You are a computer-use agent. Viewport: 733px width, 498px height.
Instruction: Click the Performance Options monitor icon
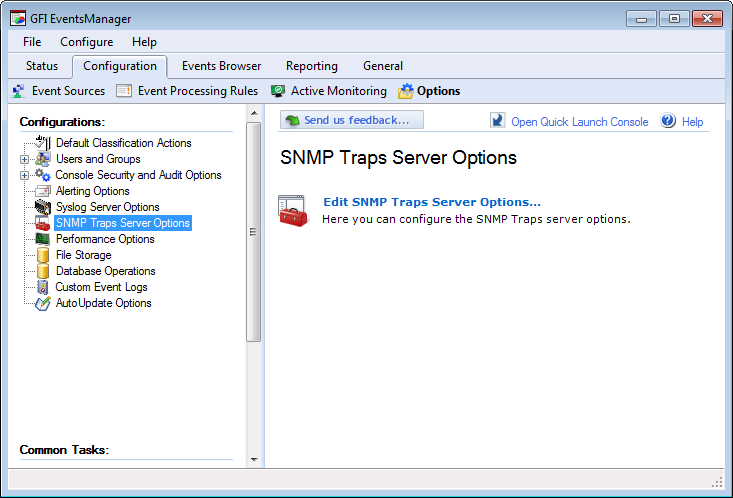[43, 239]
